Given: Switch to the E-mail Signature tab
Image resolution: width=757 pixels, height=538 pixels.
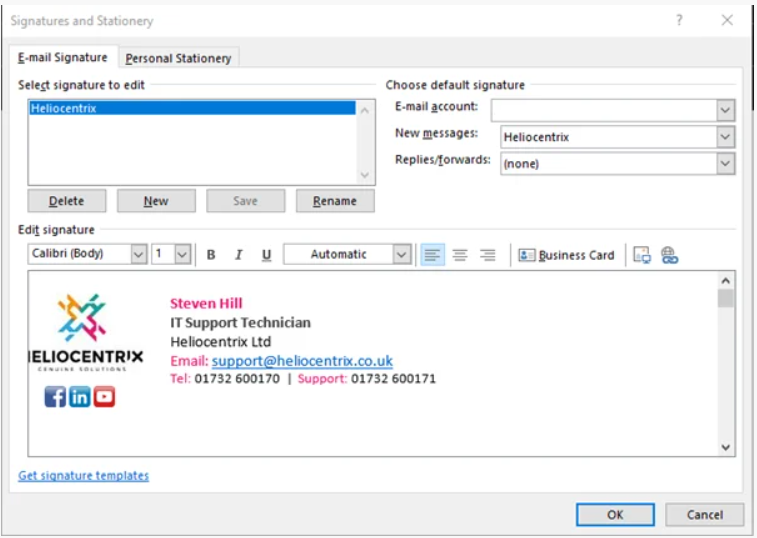Looking at the screenshot, I should (x=63, y=57).
